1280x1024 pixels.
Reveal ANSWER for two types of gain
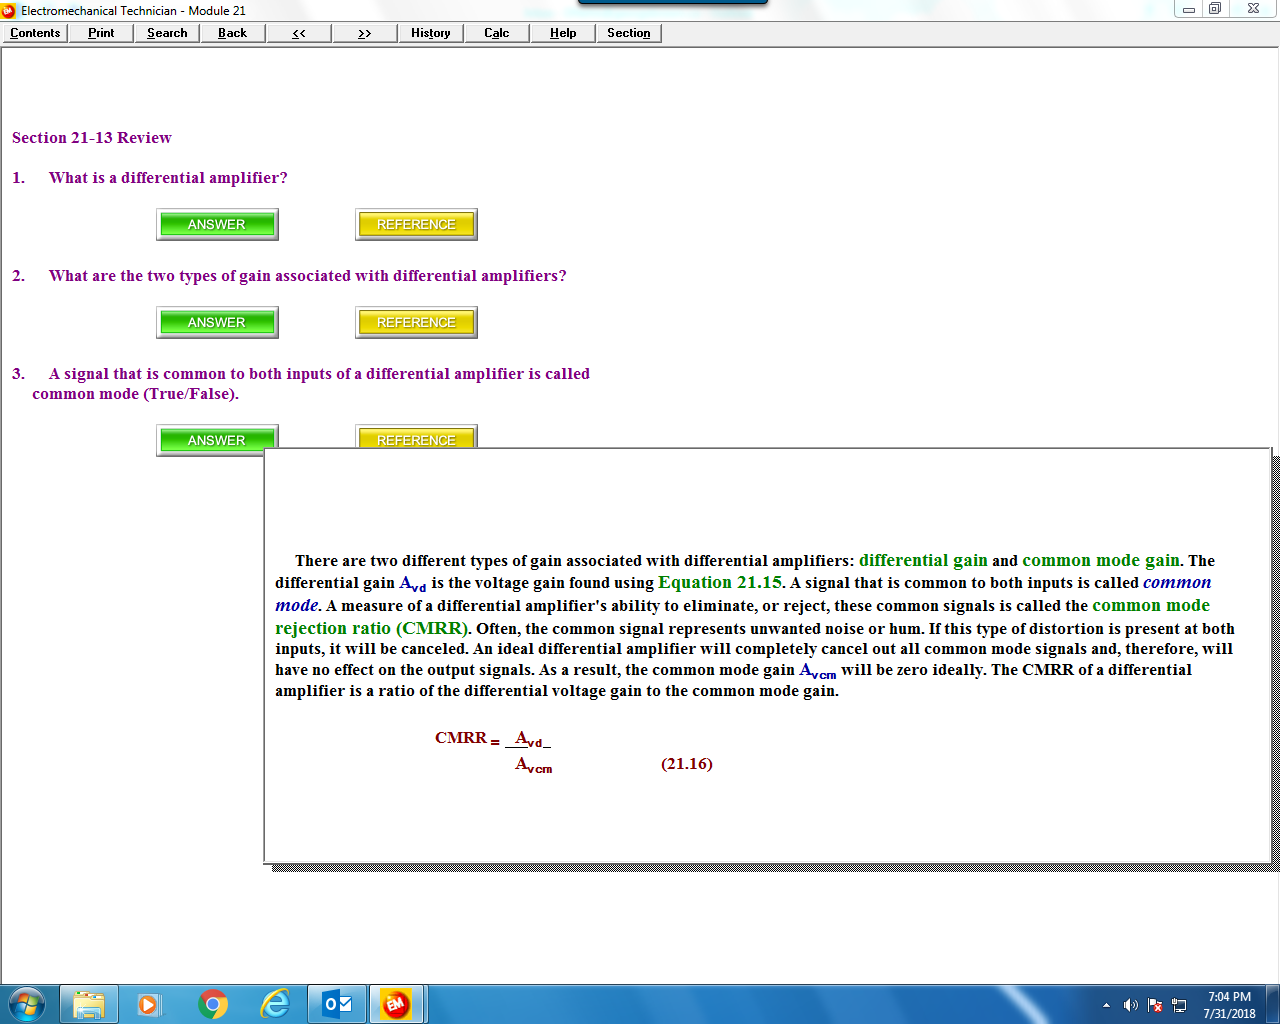pos(217,322)
